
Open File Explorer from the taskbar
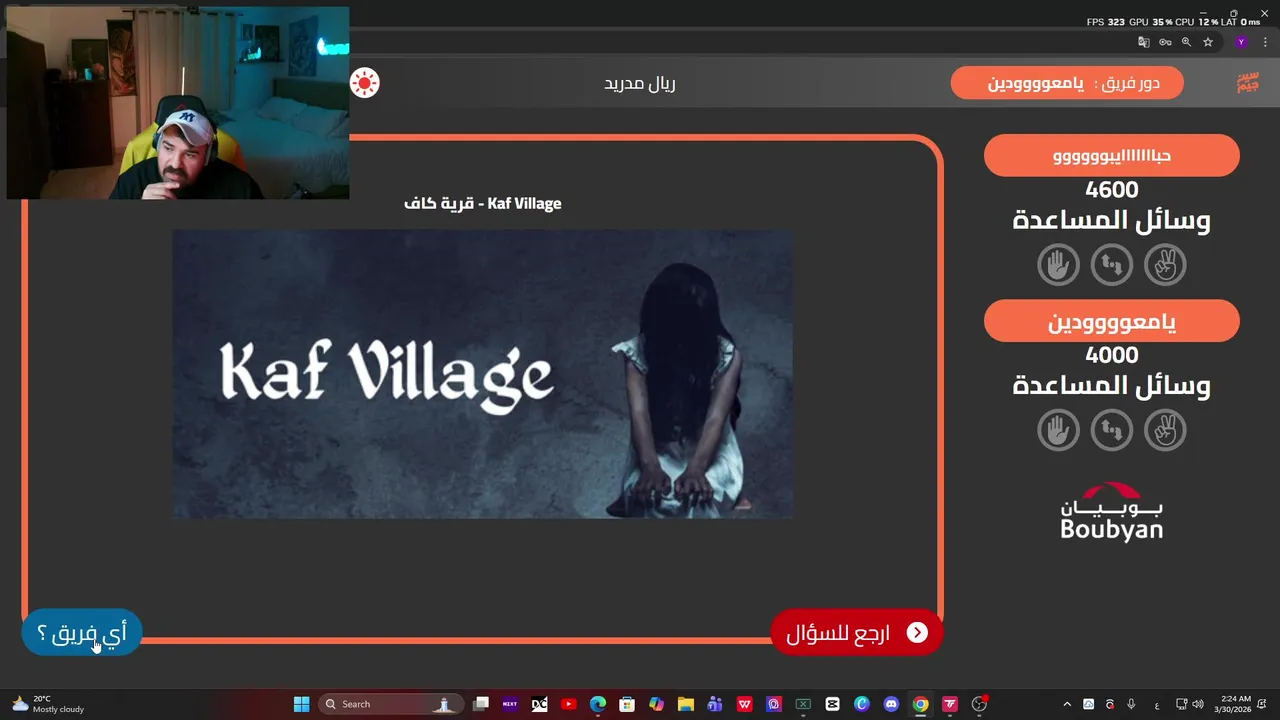[685, 704]
